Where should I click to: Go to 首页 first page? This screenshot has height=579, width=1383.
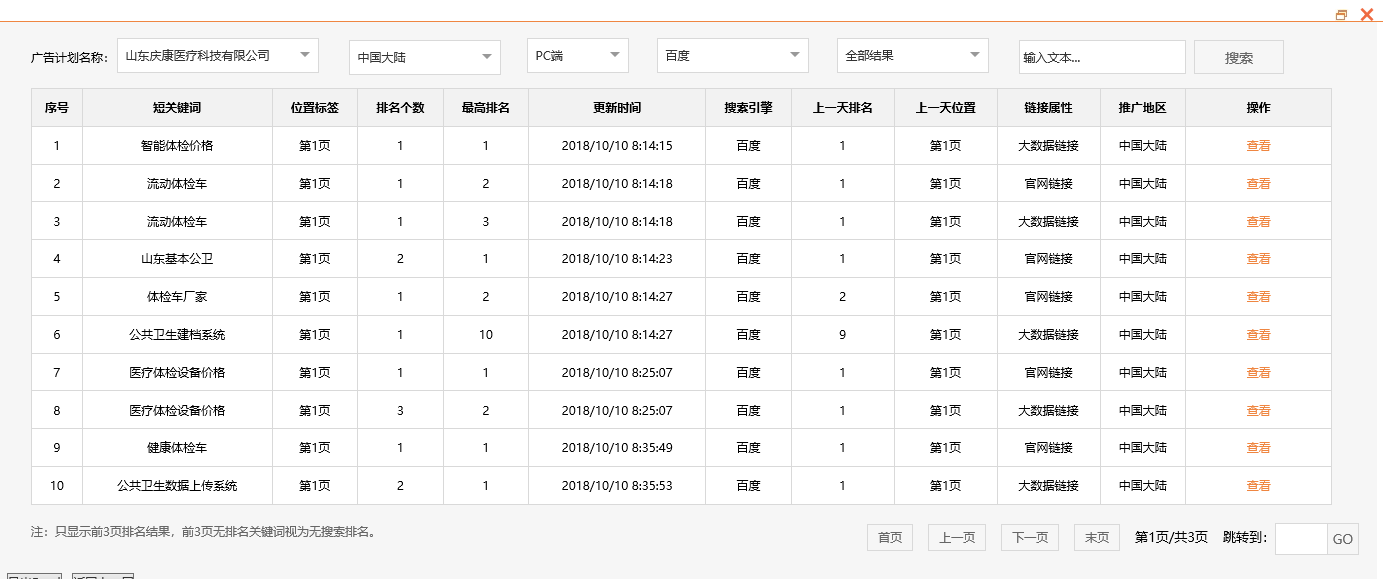(889, 537)
